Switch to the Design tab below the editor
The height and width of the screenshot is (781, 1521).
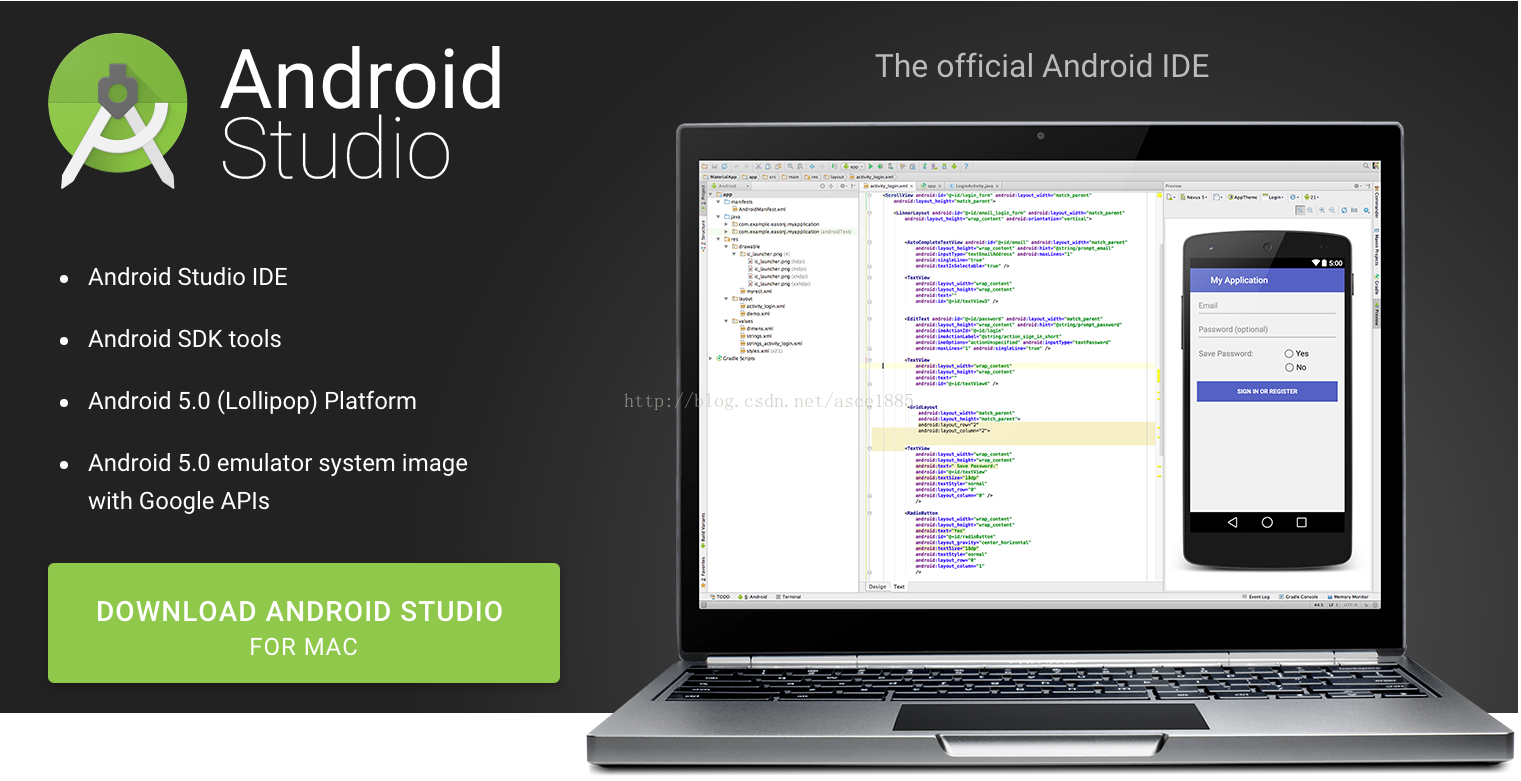click(877, 587)
